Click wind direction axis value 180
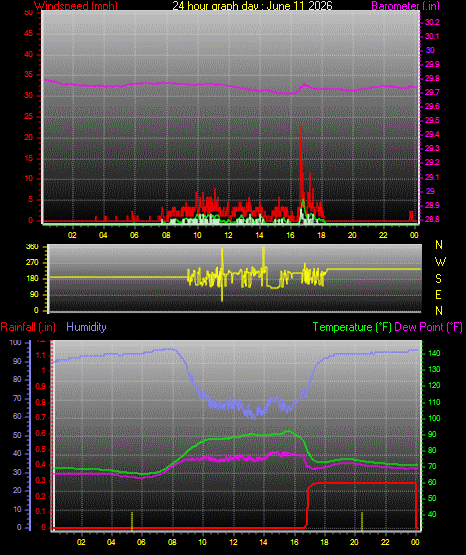 tap(32, 279)
